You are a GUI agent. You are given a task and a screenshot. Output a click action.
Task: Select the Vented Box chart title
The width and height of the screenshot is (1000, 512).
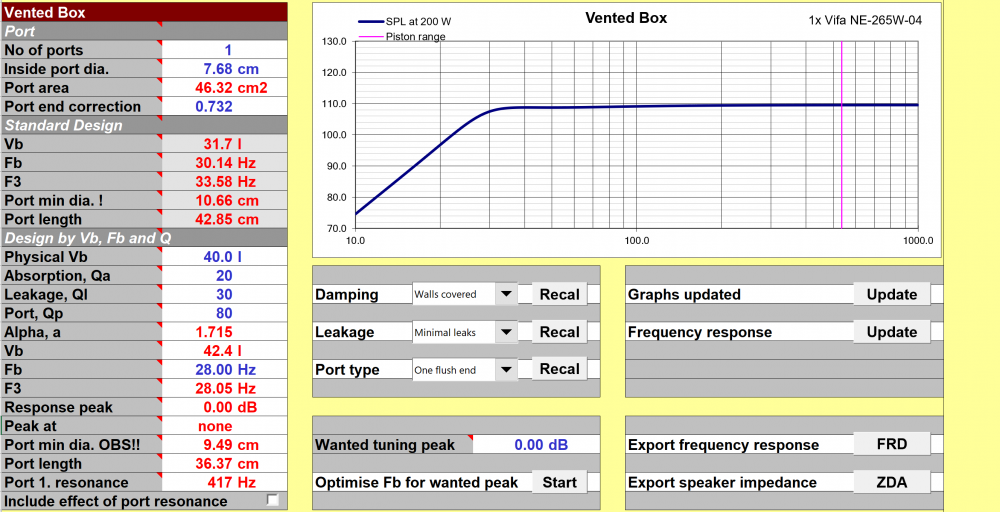(x=626, y=18)
